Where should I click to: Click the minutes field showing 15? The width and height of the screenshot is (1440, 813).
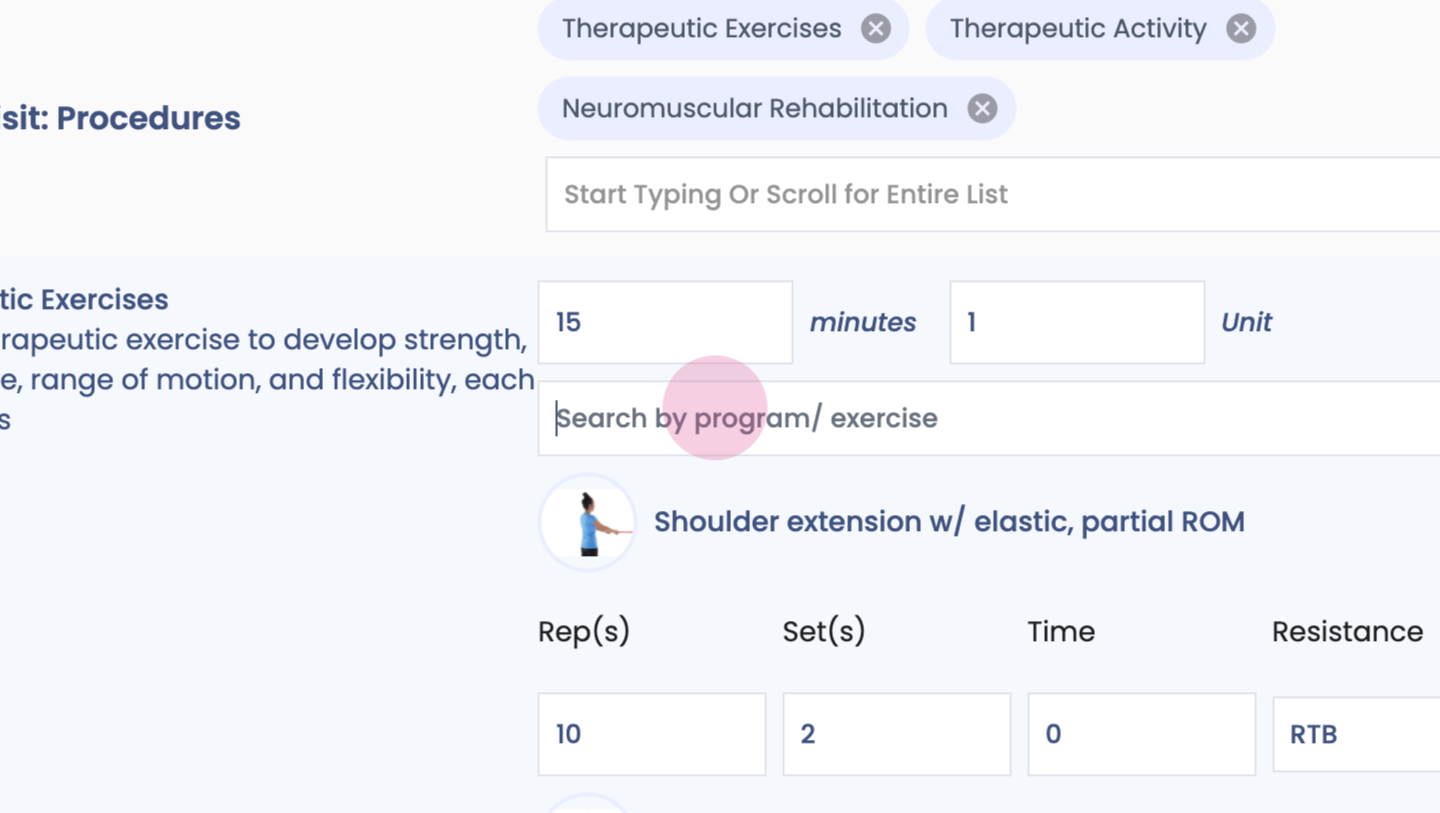pos(665,322)
